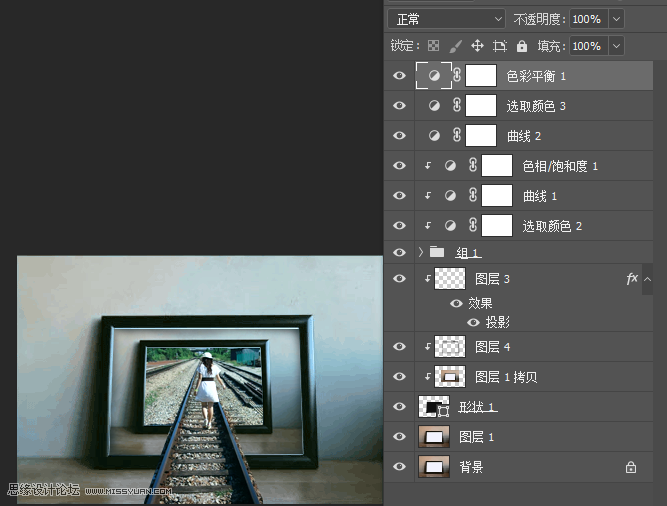This screenshot has width=667, height=506.
Task: Click lock all padlock icon
Action: (522, 46)
